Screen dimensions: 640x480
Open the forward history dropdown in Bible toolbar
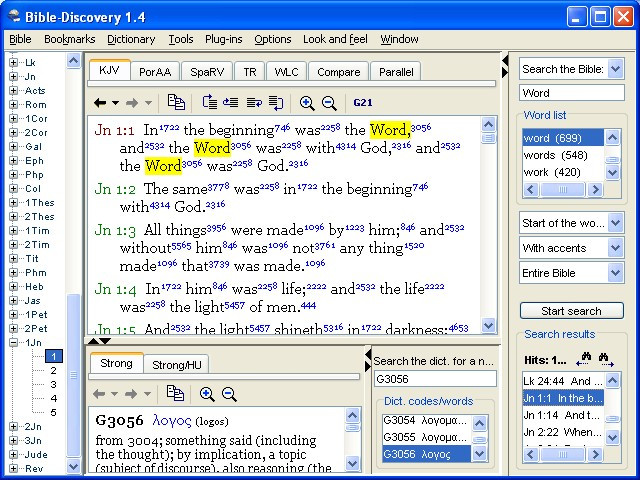(x=148, y=103)
